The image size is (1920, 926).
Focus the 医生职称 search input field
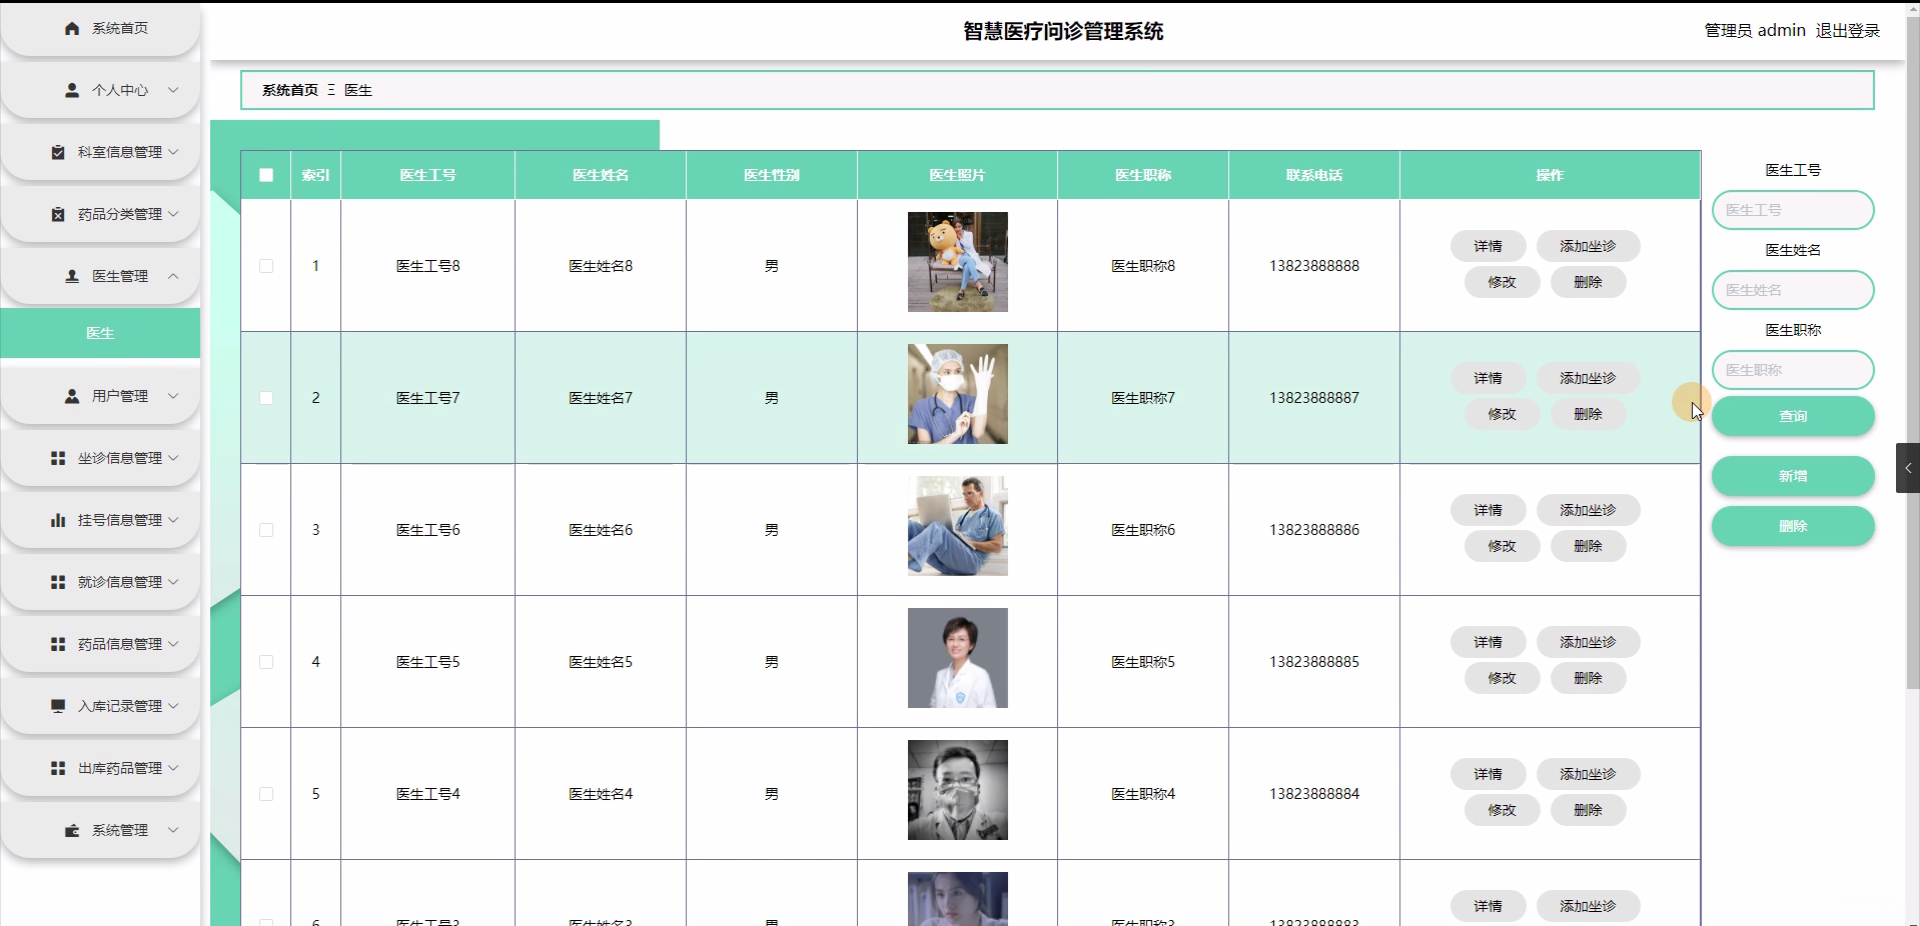[1793, 370]
